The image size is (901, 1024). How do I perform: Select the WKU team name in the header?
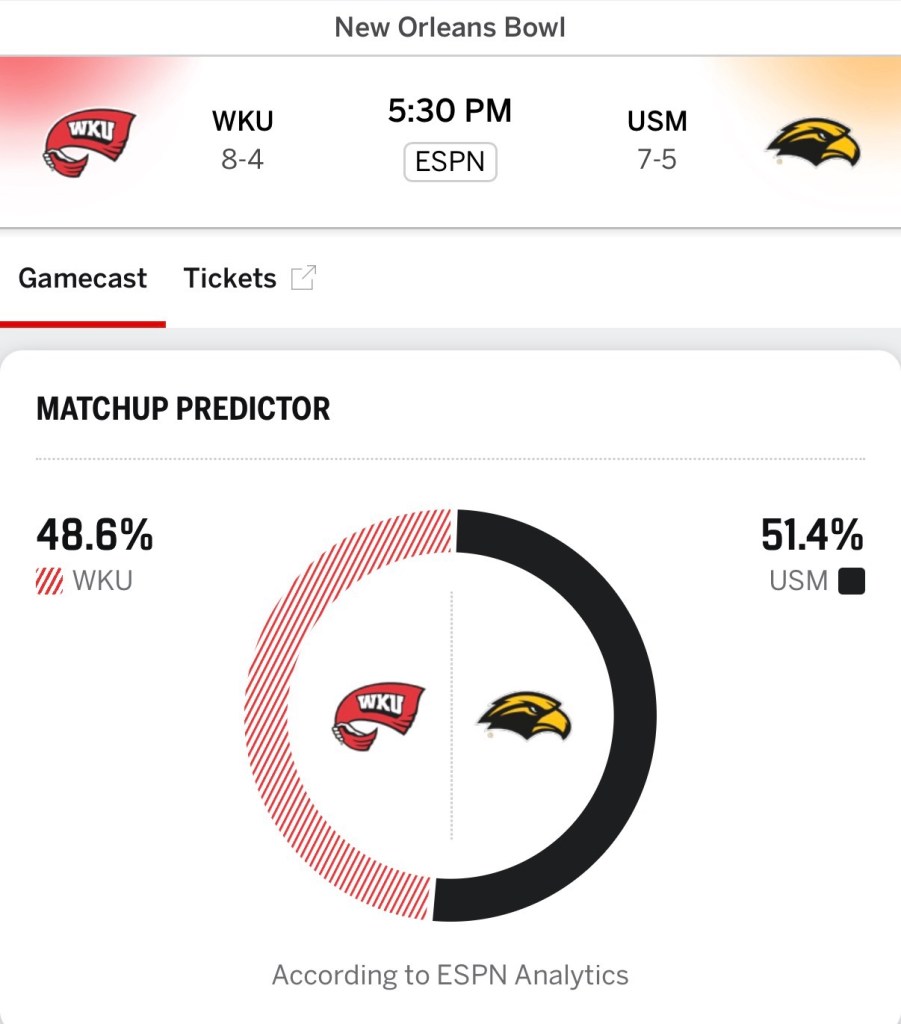(x=242, y=121)
